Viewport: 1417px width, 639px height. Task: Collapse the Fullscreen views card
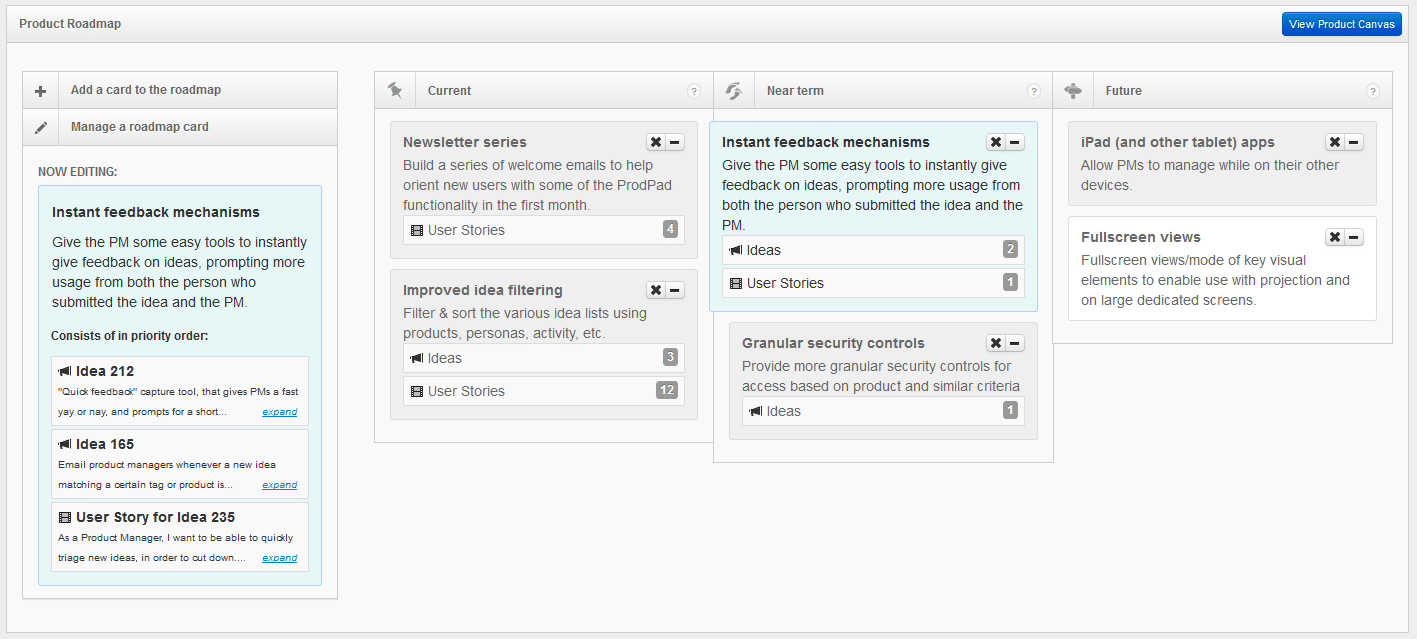[x=1354, y=237]
